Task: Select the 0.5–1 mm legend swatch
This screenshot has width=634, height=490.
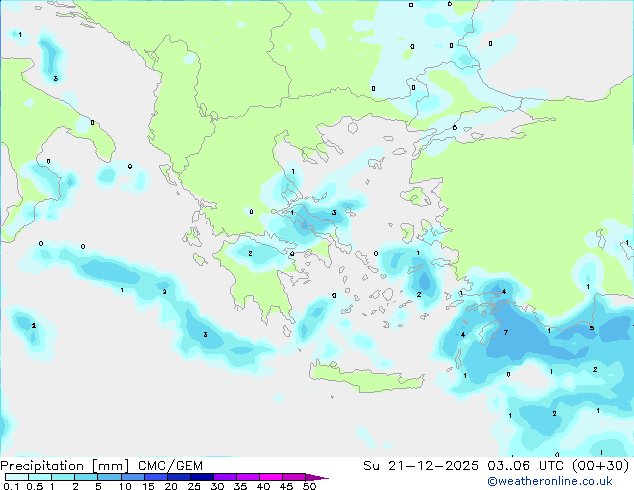Action: tap(40, 477)
